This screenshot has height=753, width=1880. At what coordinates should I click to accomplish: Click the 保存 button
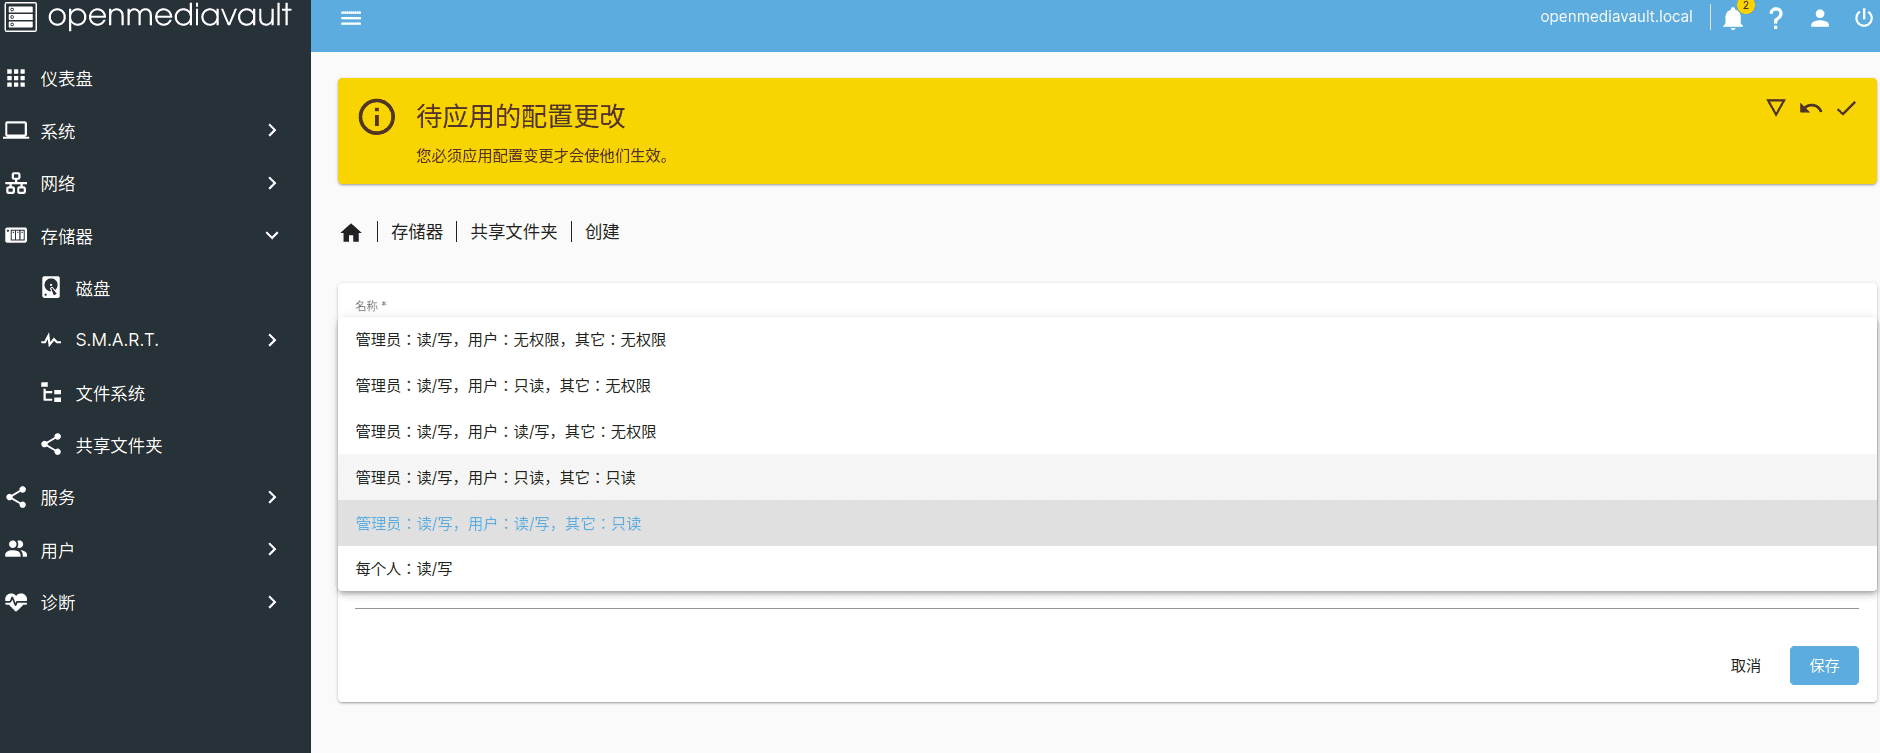click(1823, 666)
